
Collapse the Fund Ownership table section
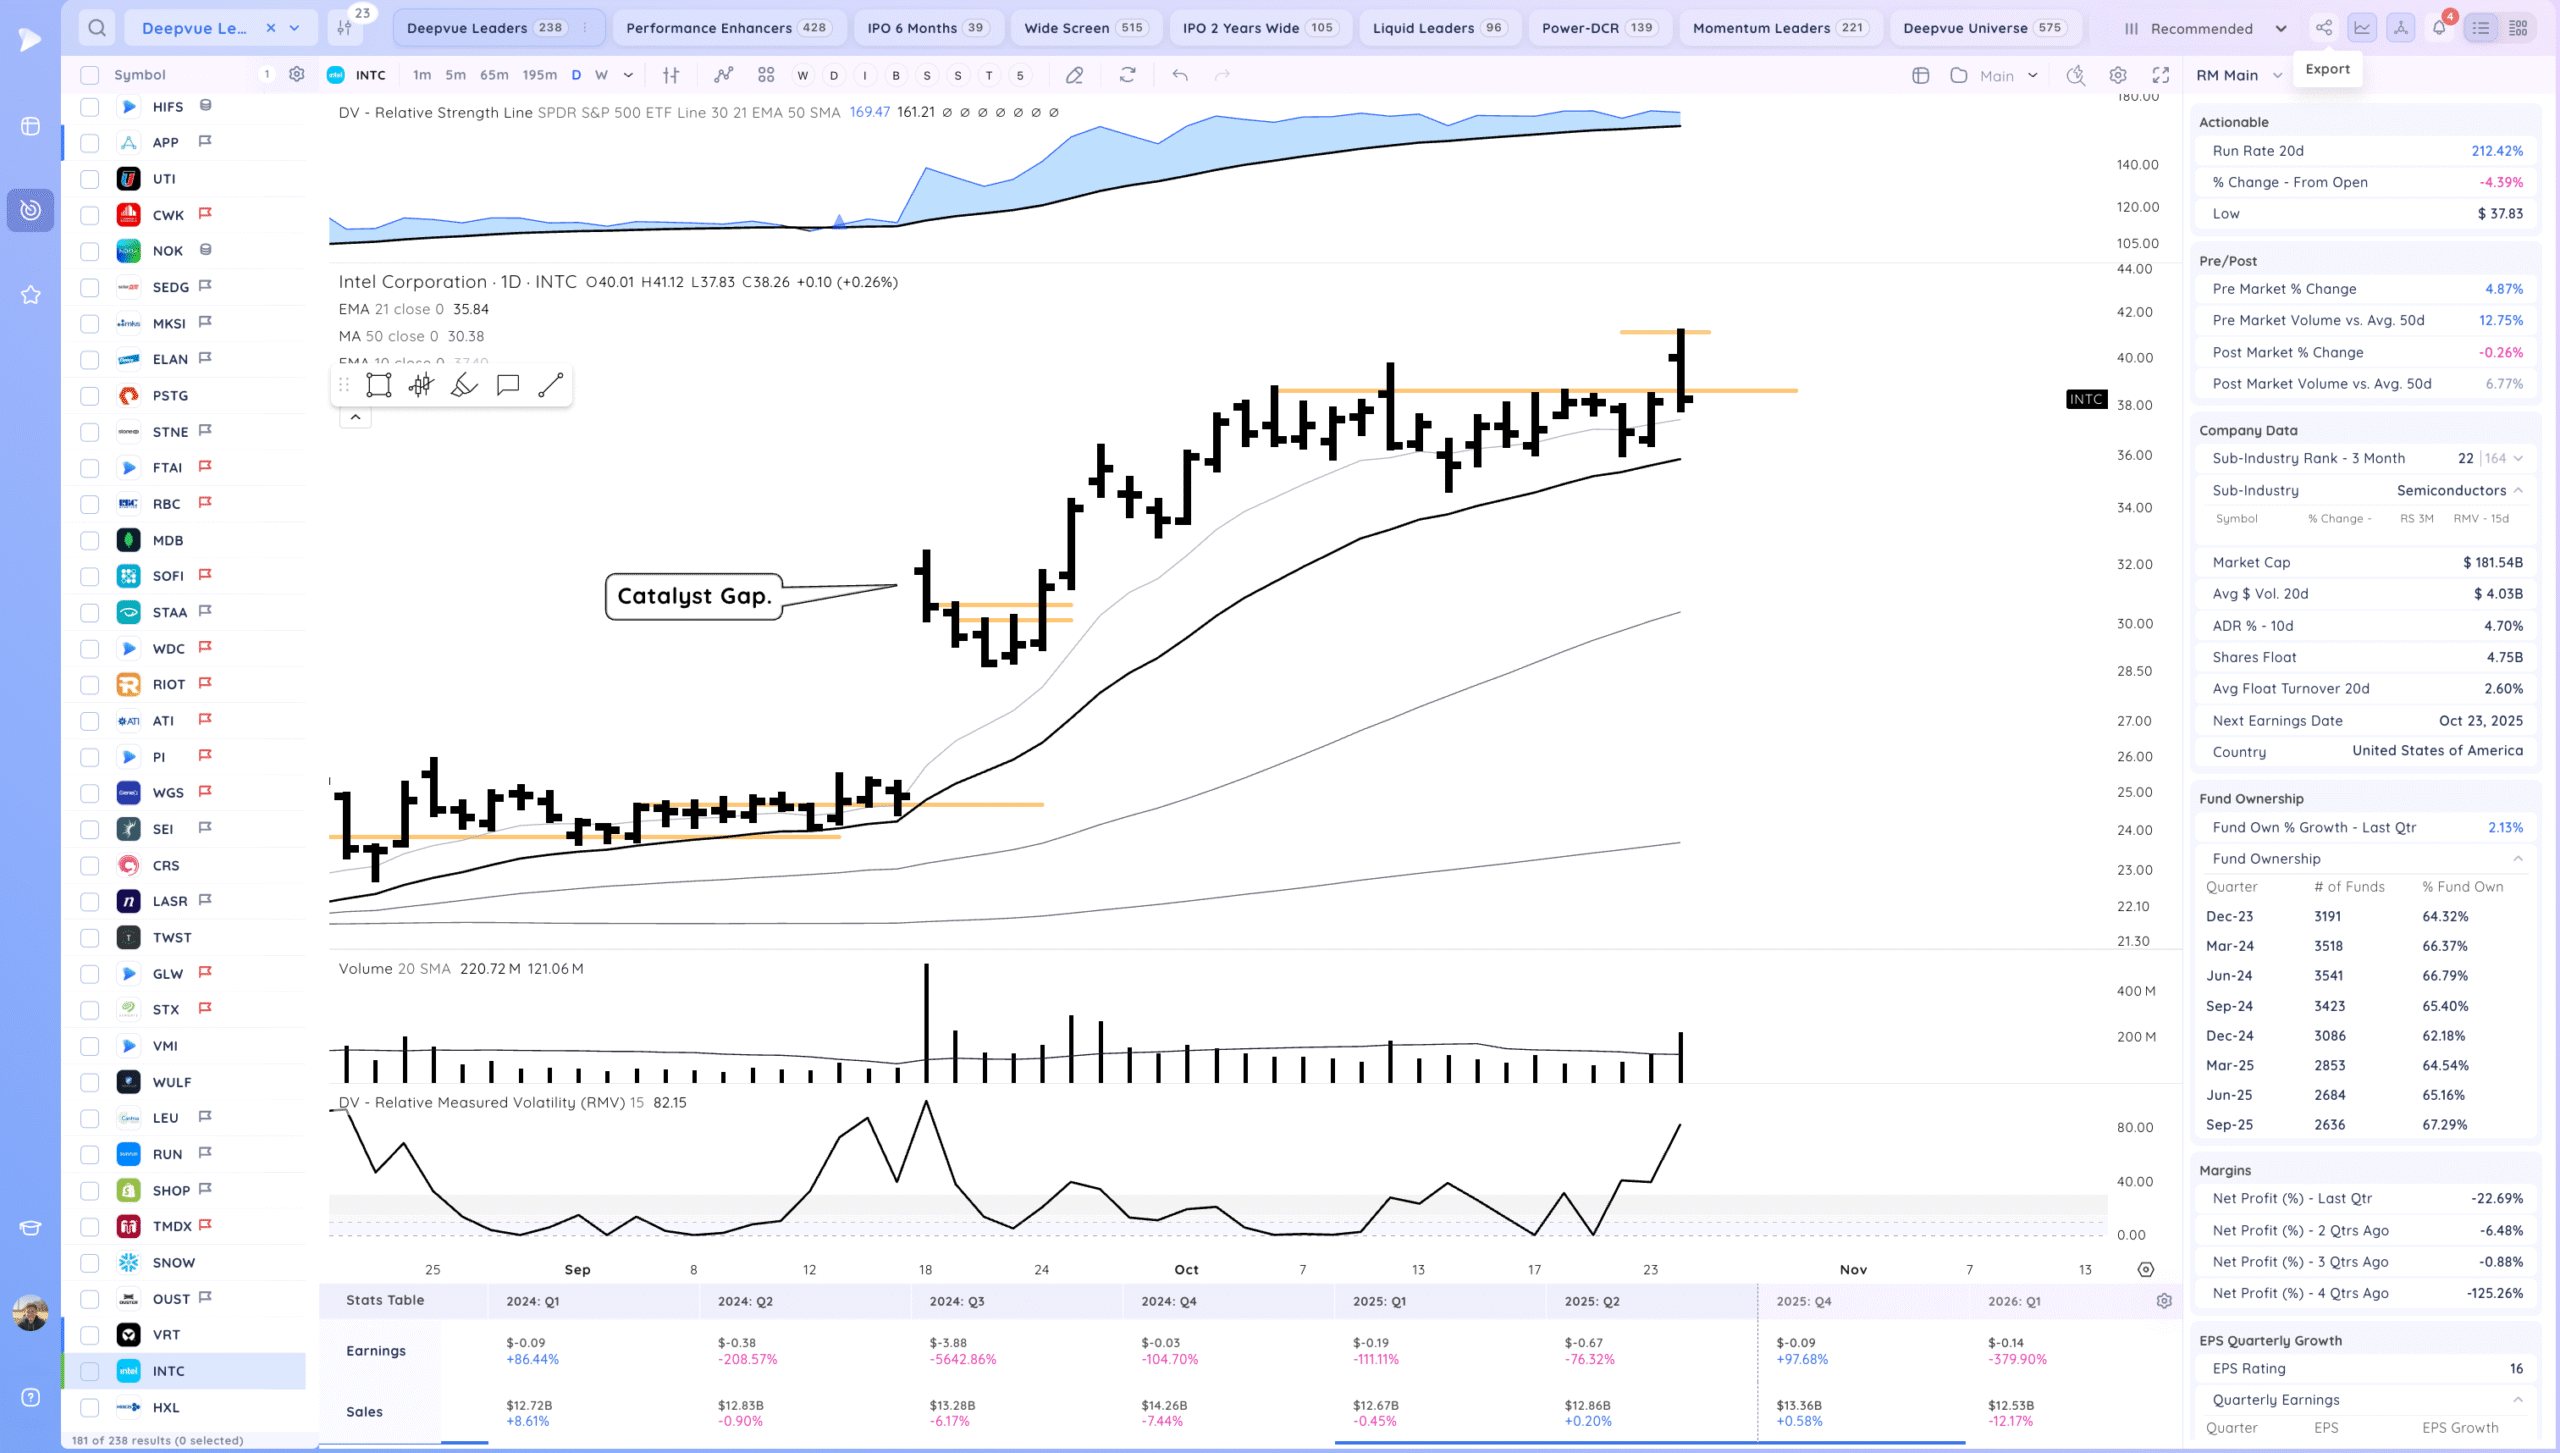tap(2517, 859)
